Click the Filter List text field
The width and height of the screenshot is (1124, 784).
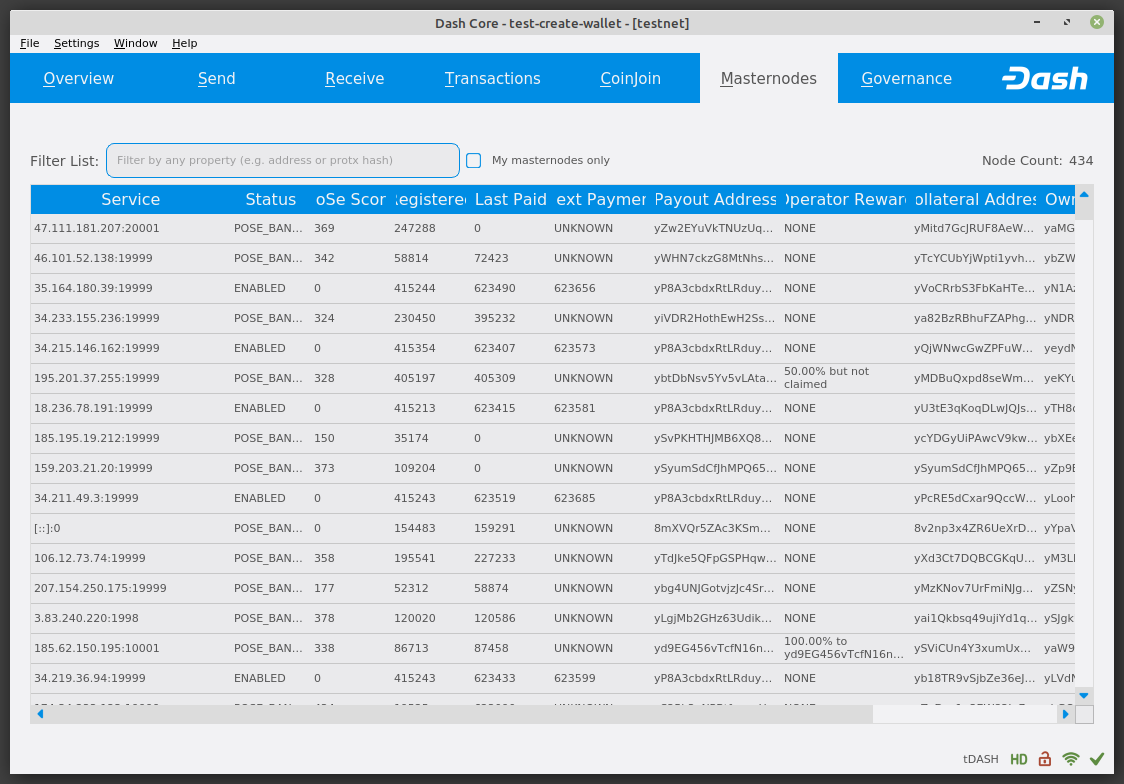click(282, 161)
